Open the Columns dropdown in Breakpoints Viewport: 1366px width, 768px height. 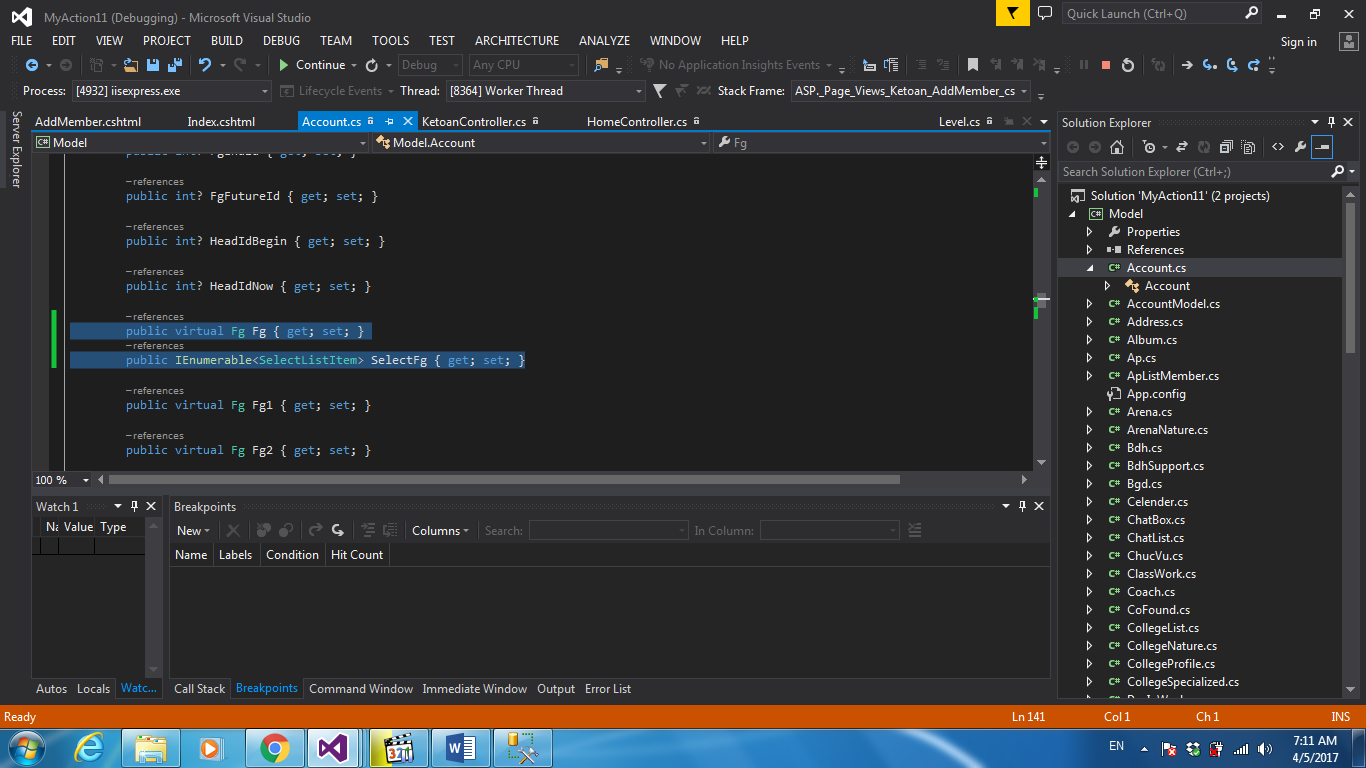(440, 531)
